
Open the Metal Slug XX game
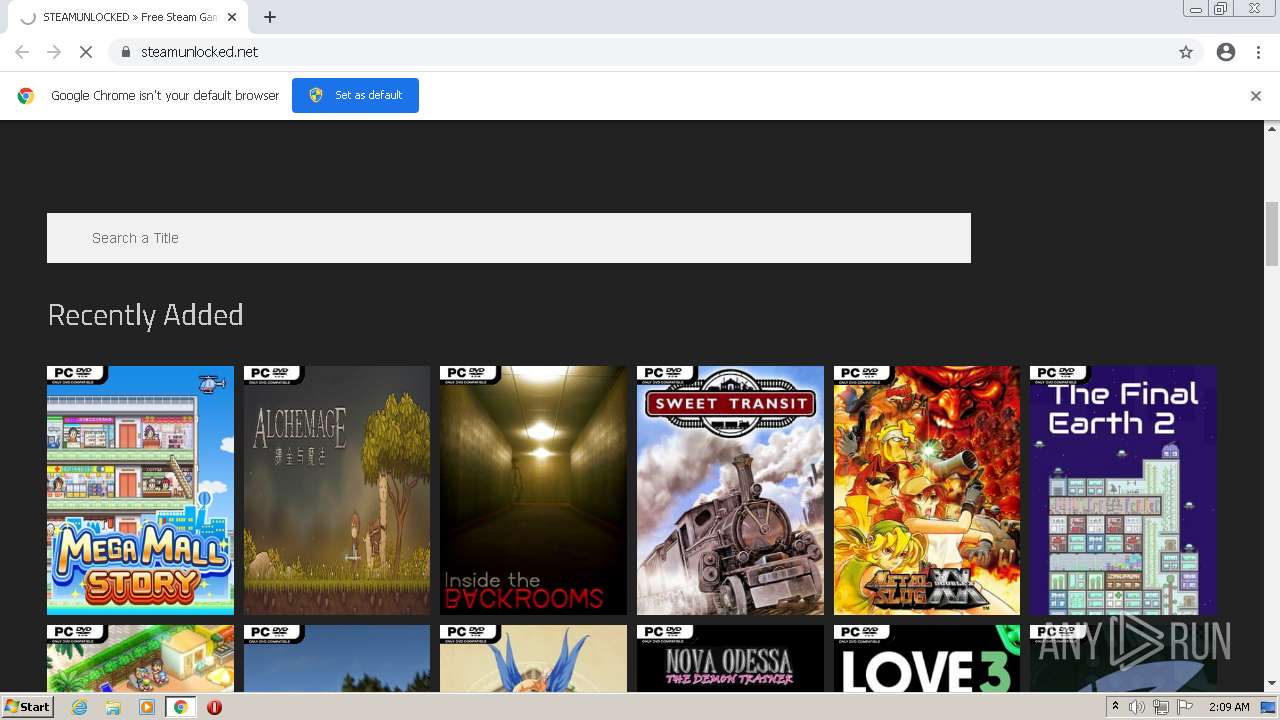[927, 490]
